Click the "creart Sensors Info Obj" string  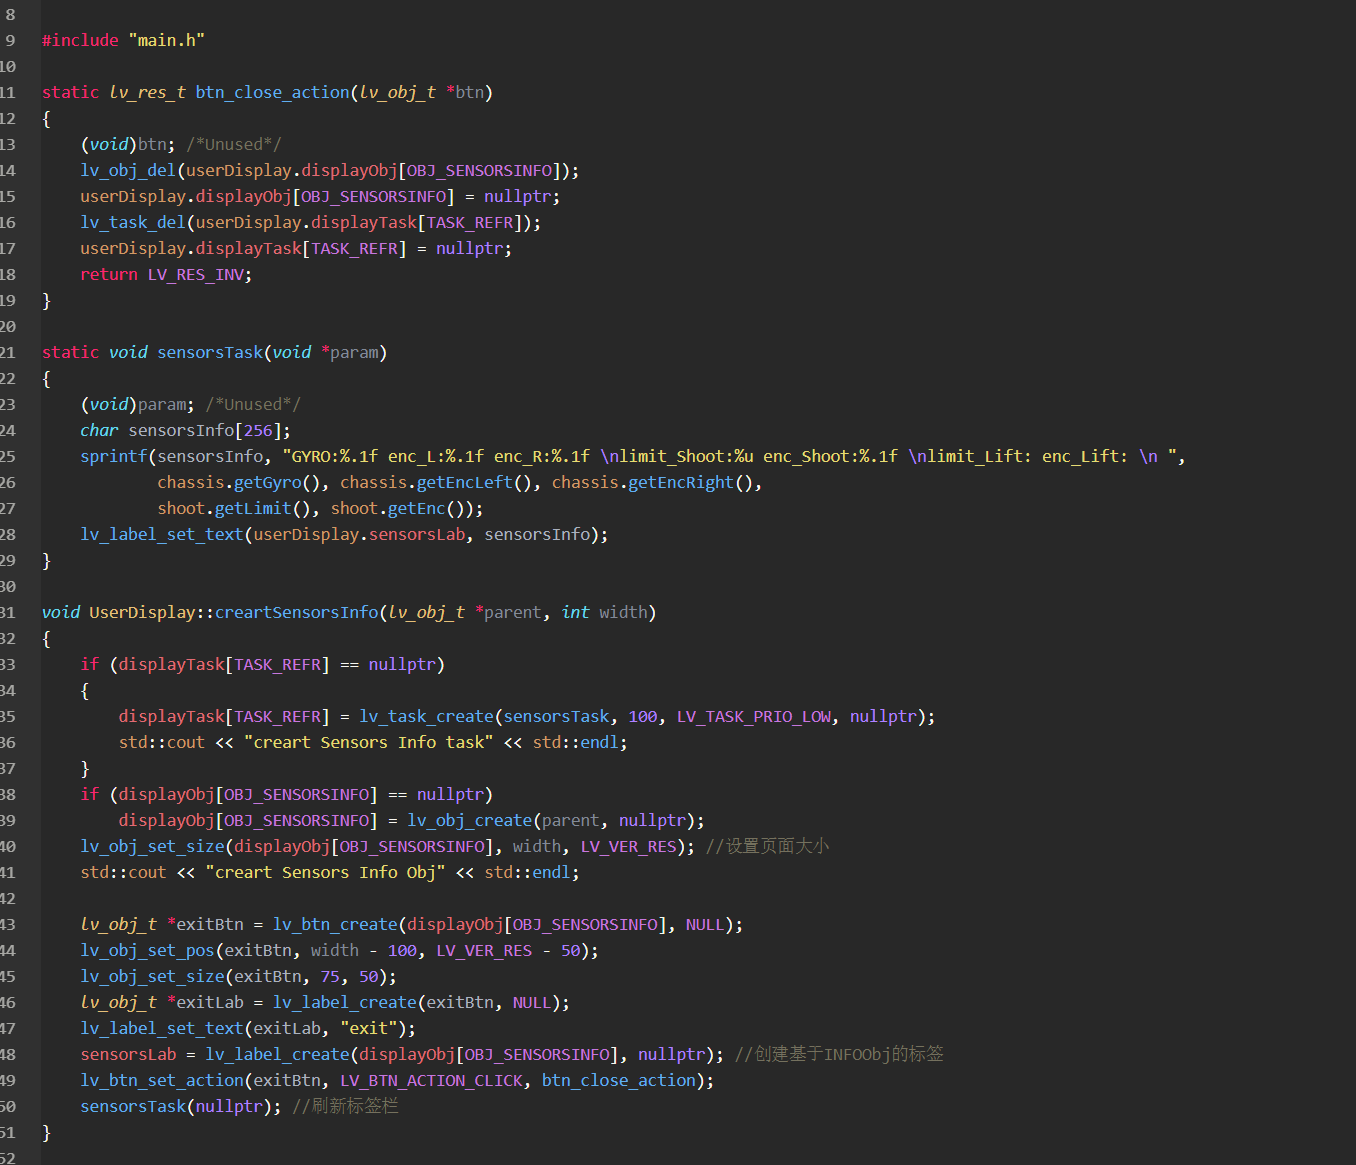click(326, 872)
